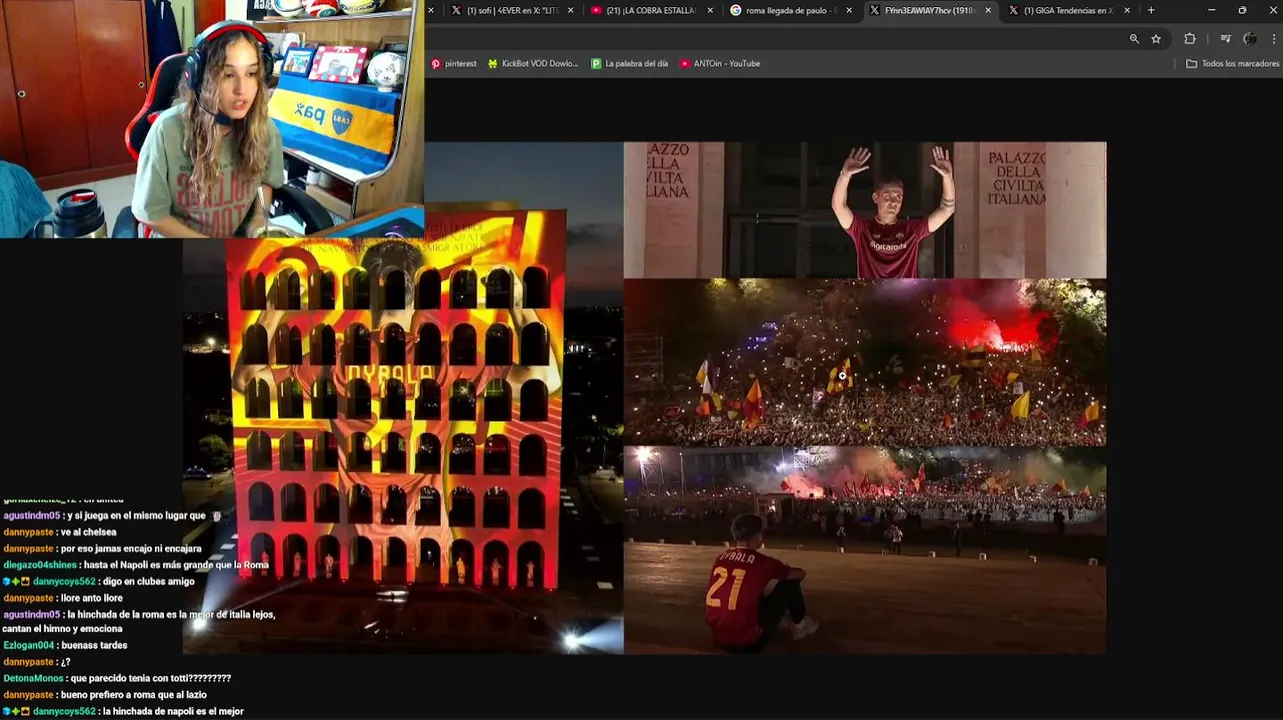Viewport: 1283px width, 720px height.
Task: Click the illuminated building DYBALA projection photo
Action: [403, 430]
